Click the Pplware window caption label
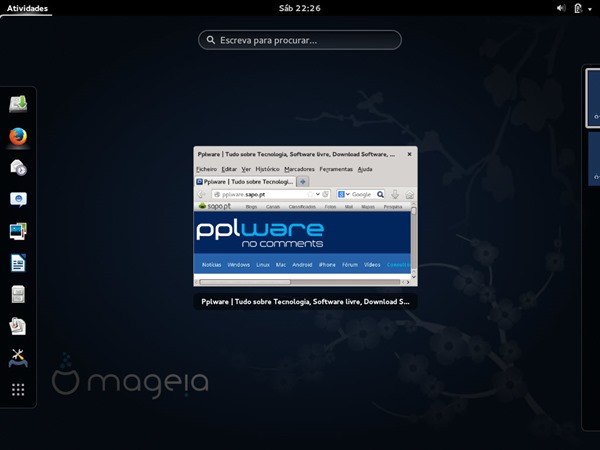600x450 pixels. click(305, 302)
